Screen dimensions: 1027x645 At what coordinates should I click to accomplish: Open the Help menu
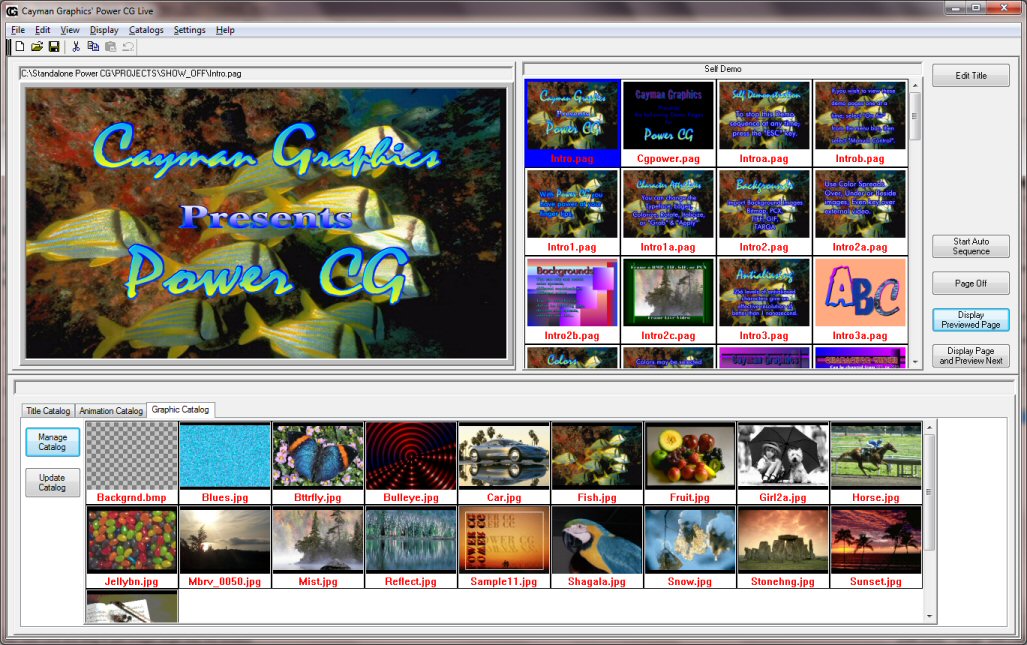click(x=225, y=30)
